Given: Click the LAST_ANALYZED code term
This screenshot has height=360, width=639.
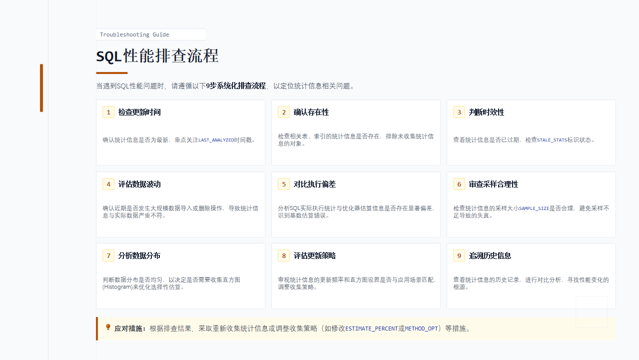Looking at the screenshot, I should click(217, 140).
